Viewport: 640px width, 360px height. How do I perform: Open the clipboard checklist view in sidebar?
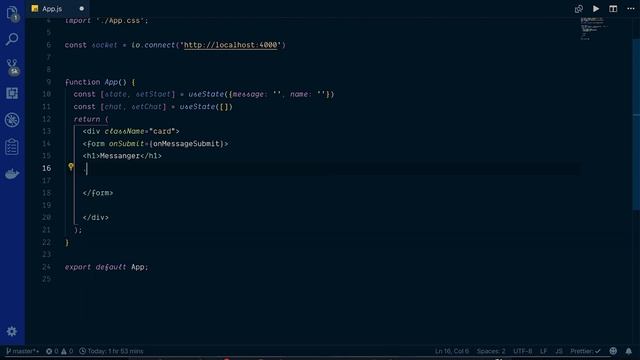(x=12, y=147)
